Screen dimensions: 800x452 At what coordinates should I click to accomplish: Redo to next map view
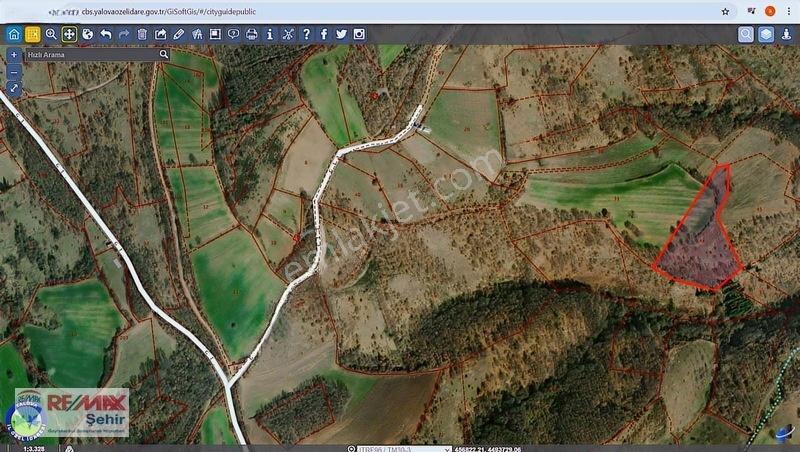pyautogui.click(x=123, y=34)
